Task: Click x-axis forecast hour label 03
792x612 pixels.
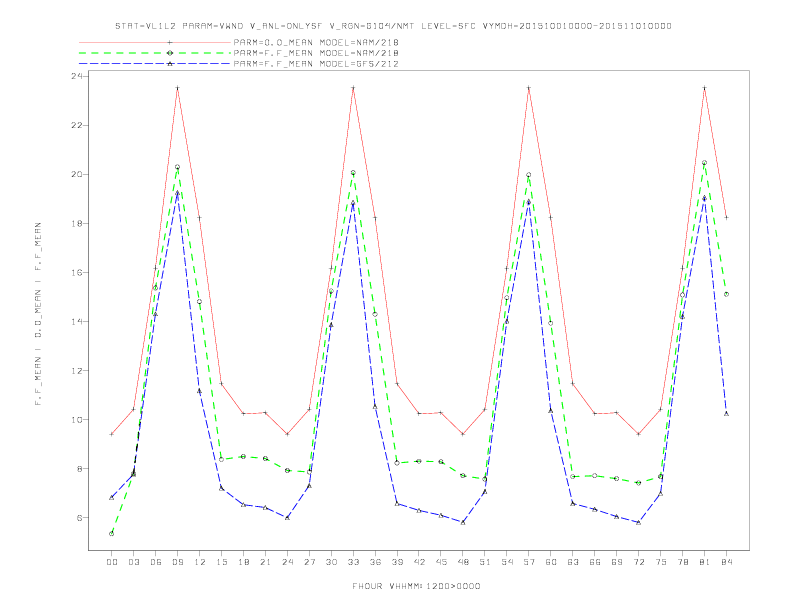Action: click(133, 562)
